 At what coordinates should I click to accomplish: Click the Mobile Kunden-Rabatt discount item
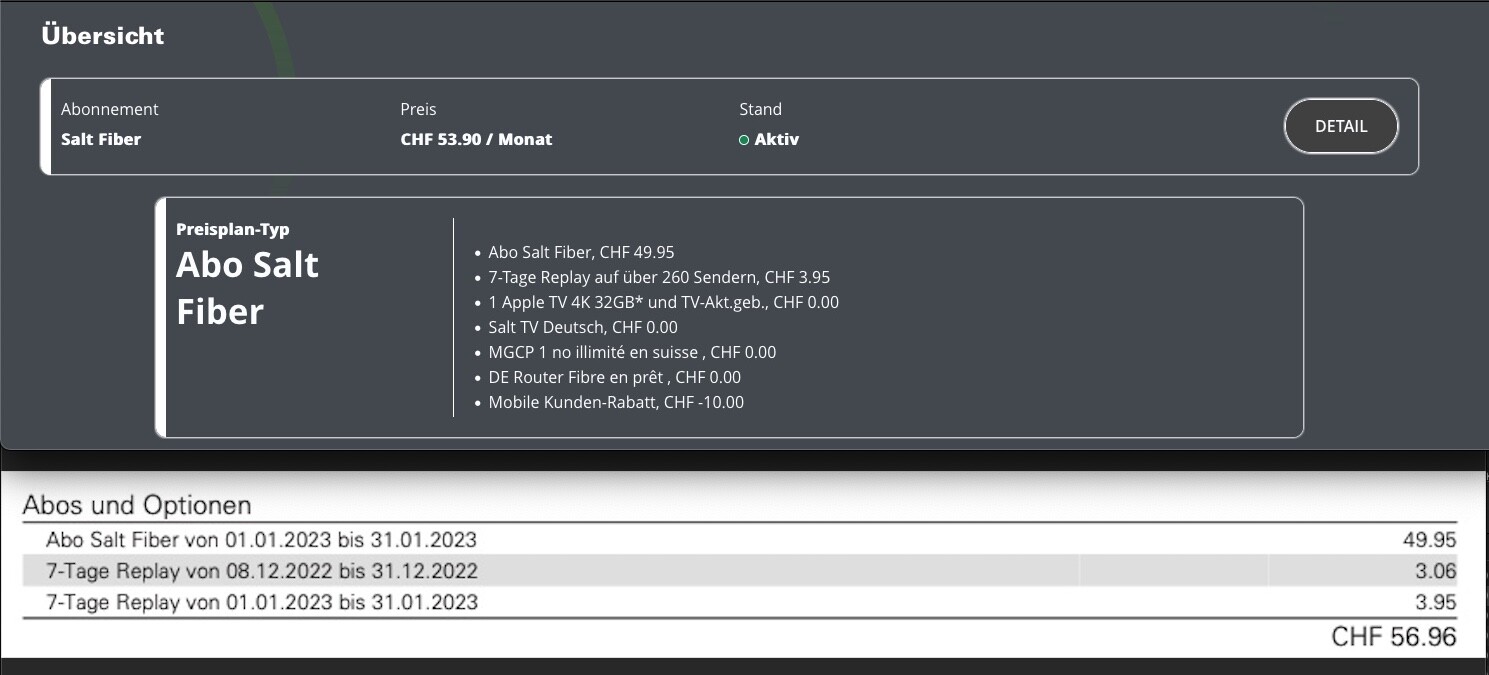(615, 402)
